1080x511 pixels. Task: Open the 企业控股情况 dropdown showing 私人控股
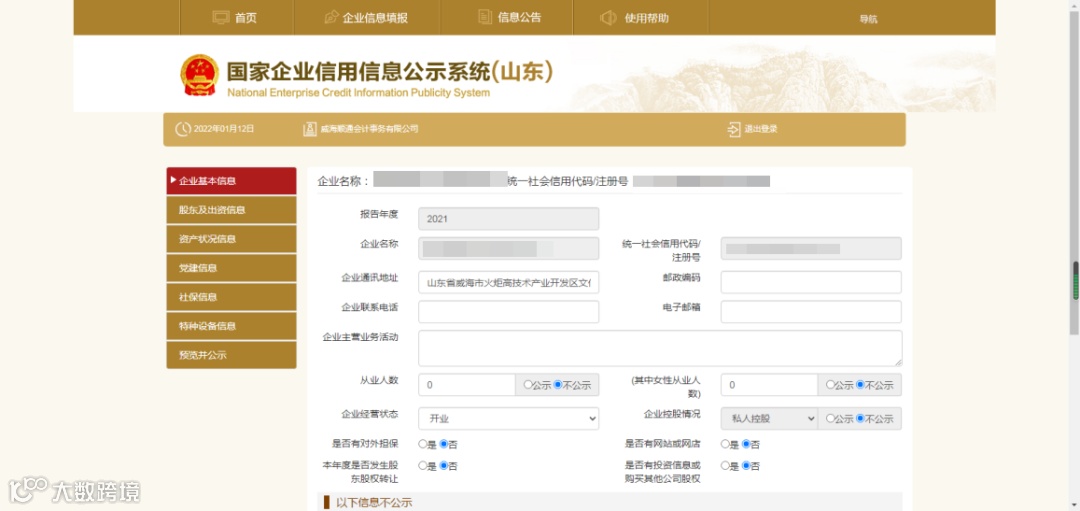coord(769,418)
